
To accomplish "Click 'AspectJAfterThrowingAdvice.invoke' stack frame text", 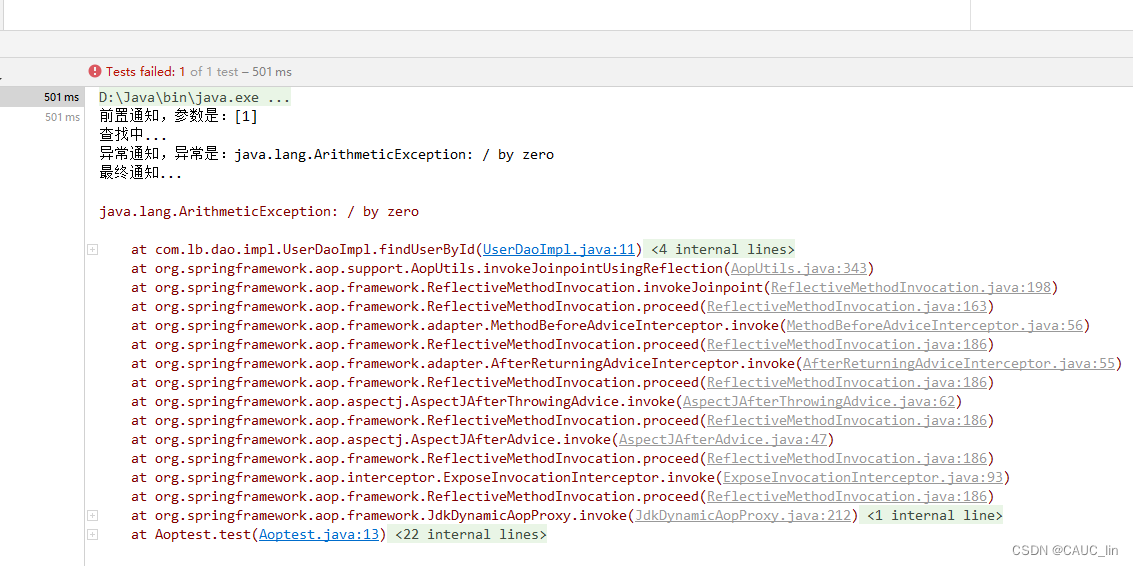I will point(544,401).
